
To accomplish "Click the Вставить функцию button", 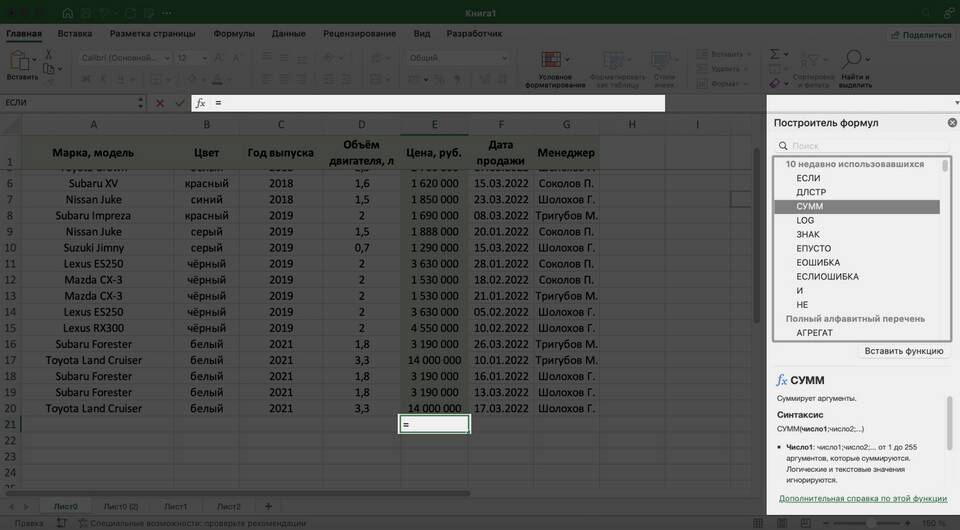I will [904, 351].
